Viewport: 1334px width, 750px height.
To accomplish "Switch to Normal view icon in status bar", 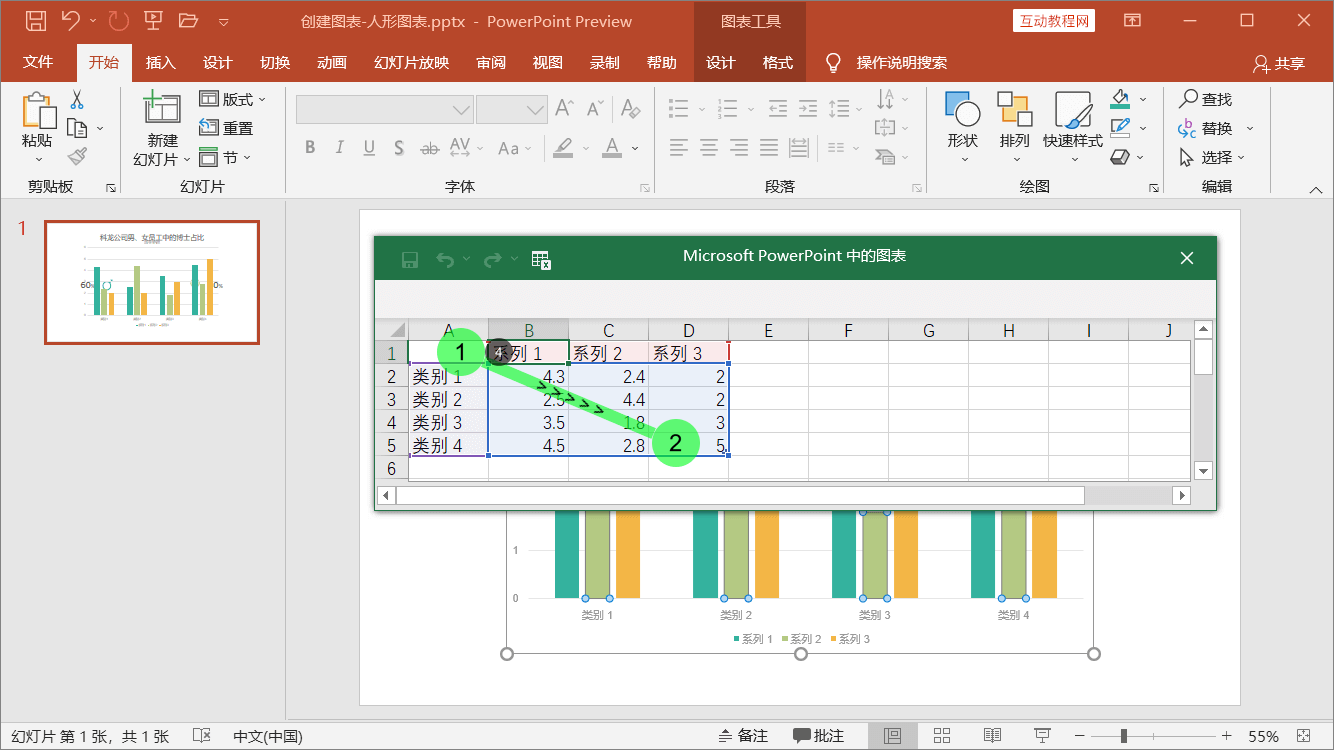I will 893,736.
